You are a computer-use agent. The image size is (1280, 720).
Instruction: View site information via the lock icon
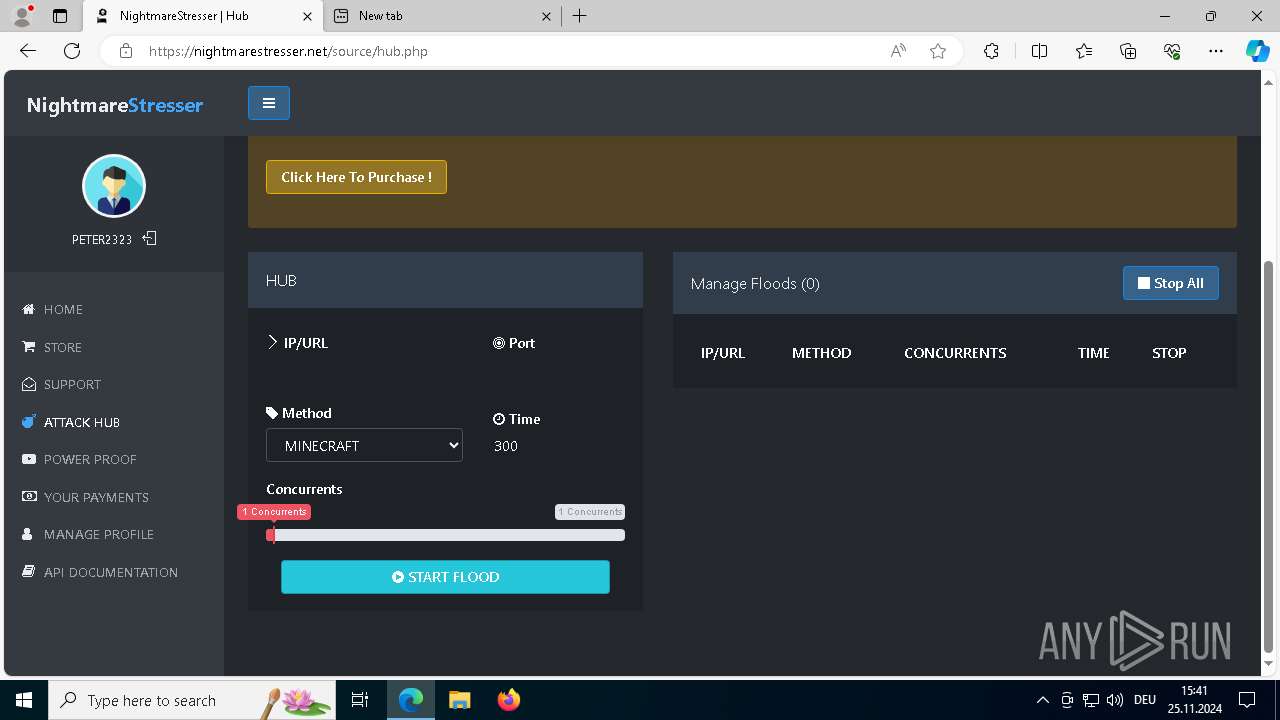tap(126, 51)
